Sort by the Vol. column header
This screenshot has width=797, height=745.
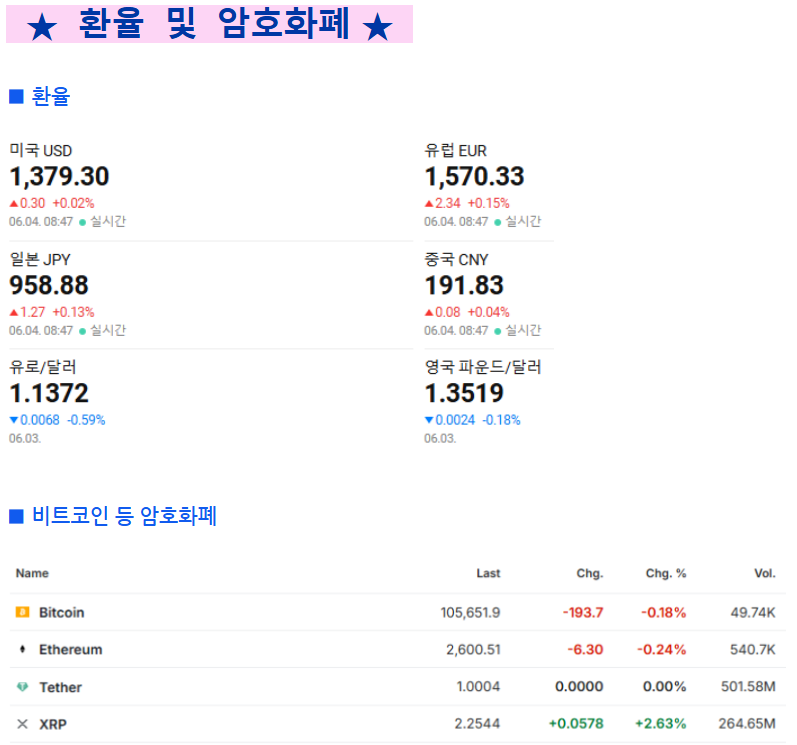pos(765,573)
